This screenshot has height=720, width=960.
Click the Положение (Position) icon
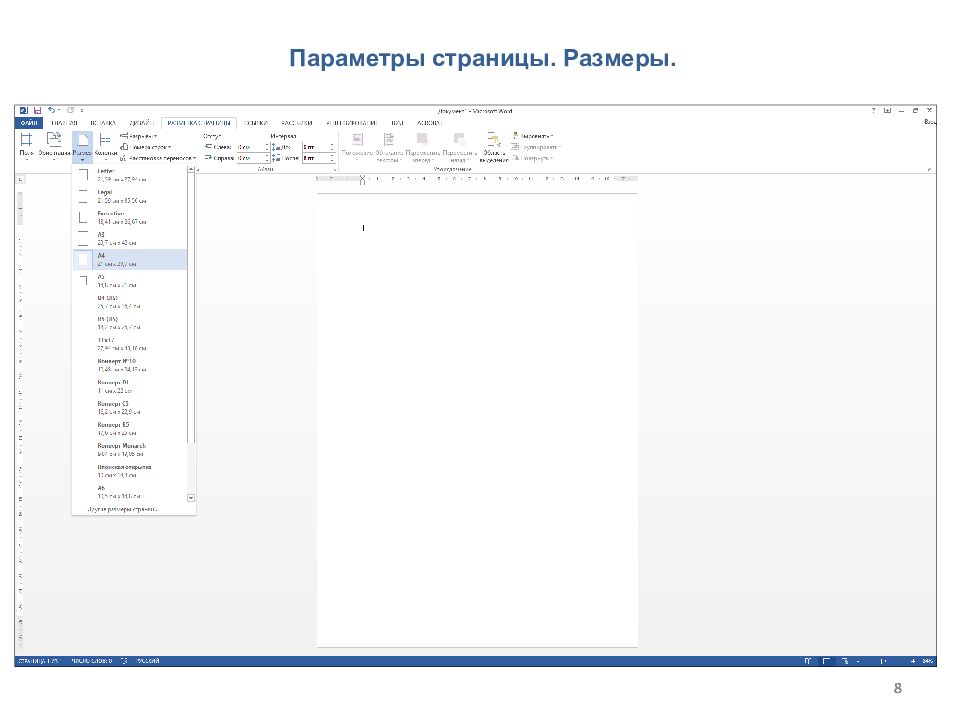click(358, 140)
